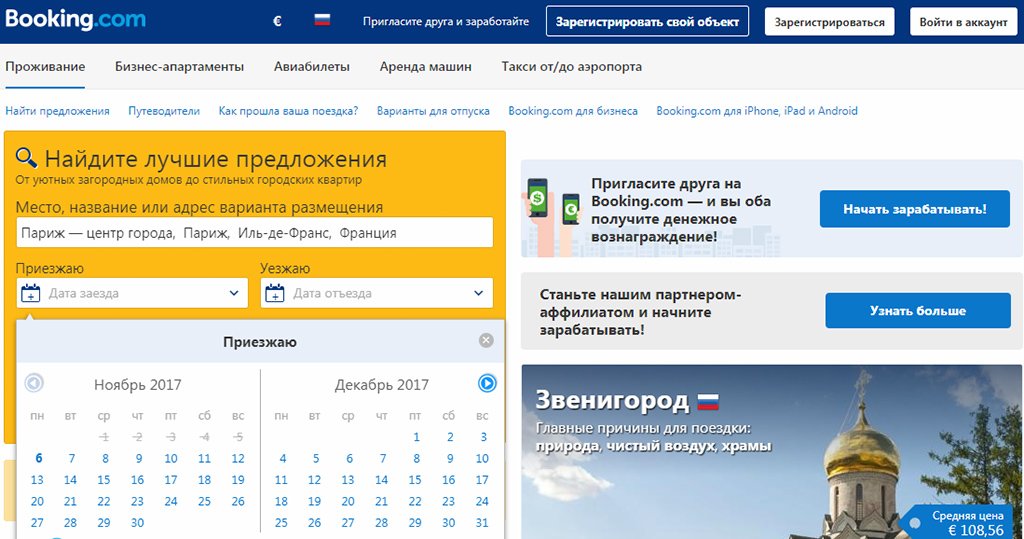Open Найти предложения link

point(57,111)
